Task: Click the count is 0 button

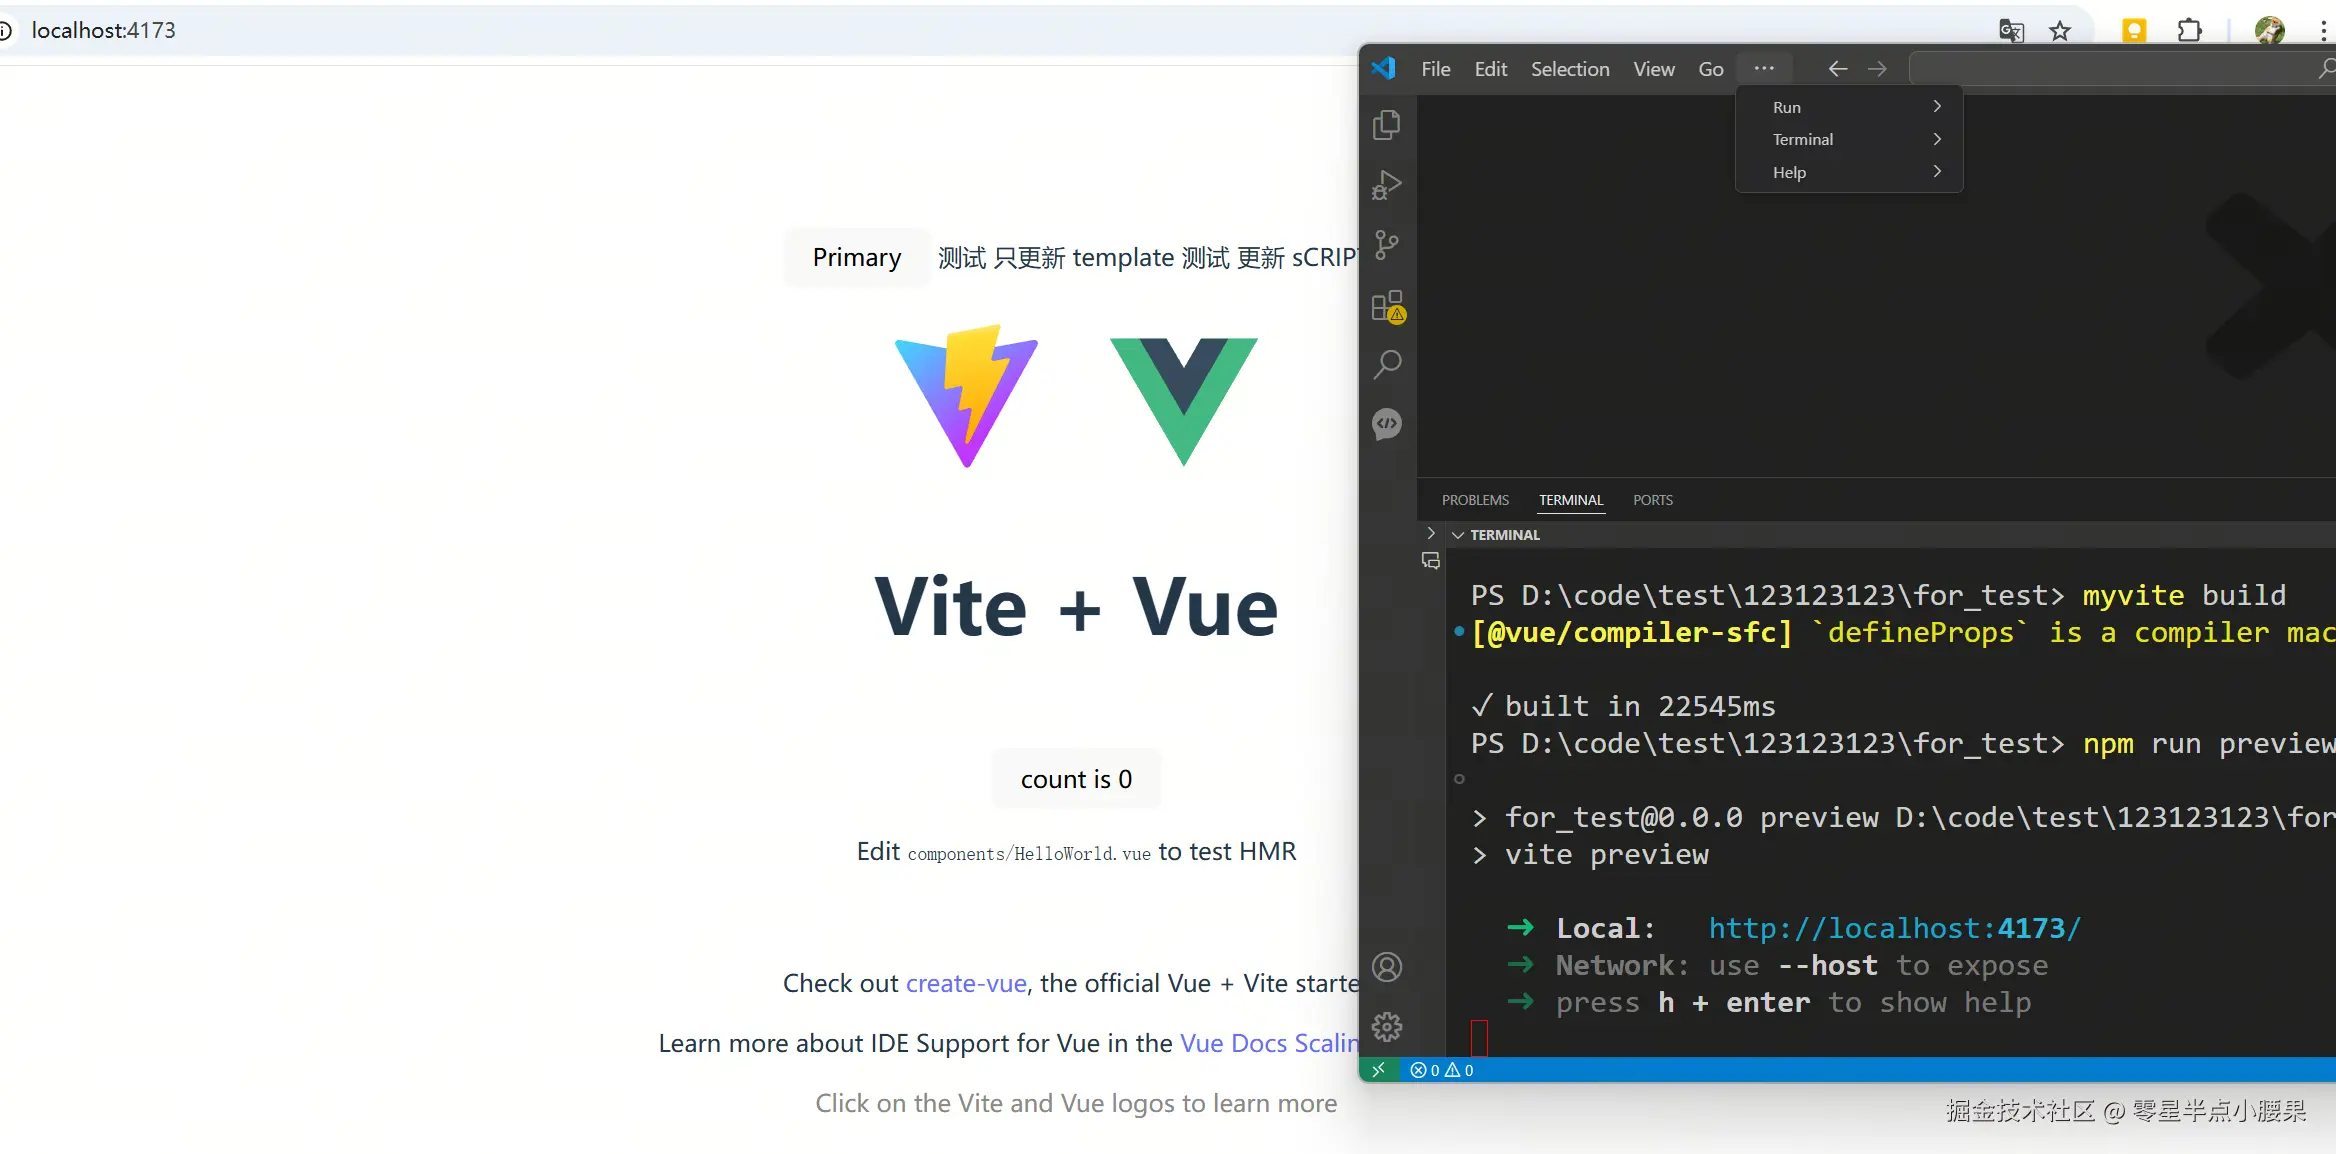Action: 1076,779
